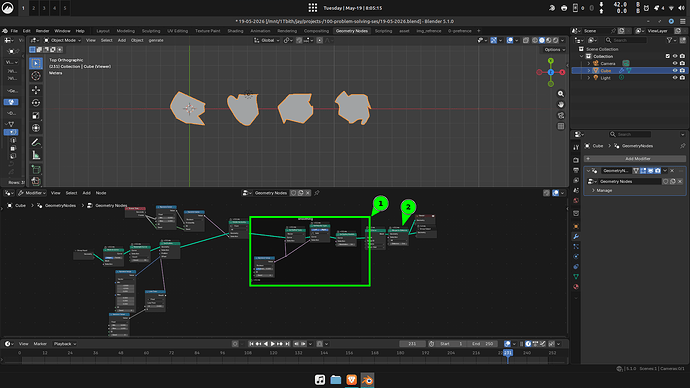690x388 pixels.
Task: Disable Cube in renders camera icon
Action: tap(682, 70)
